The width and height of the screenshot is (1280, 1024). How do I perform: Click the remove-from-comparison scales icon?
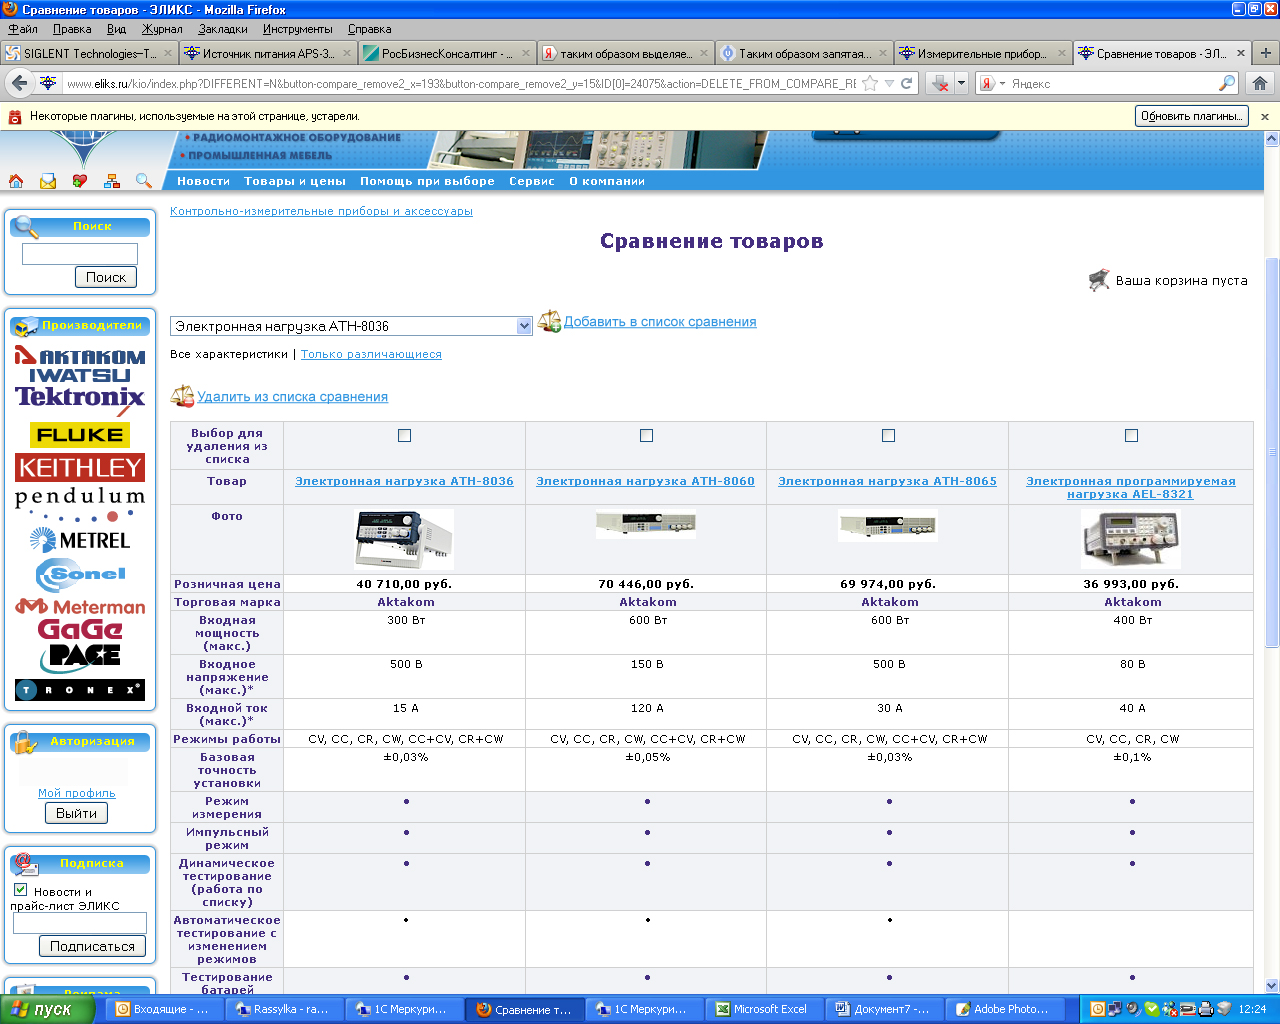click(182, 396)
